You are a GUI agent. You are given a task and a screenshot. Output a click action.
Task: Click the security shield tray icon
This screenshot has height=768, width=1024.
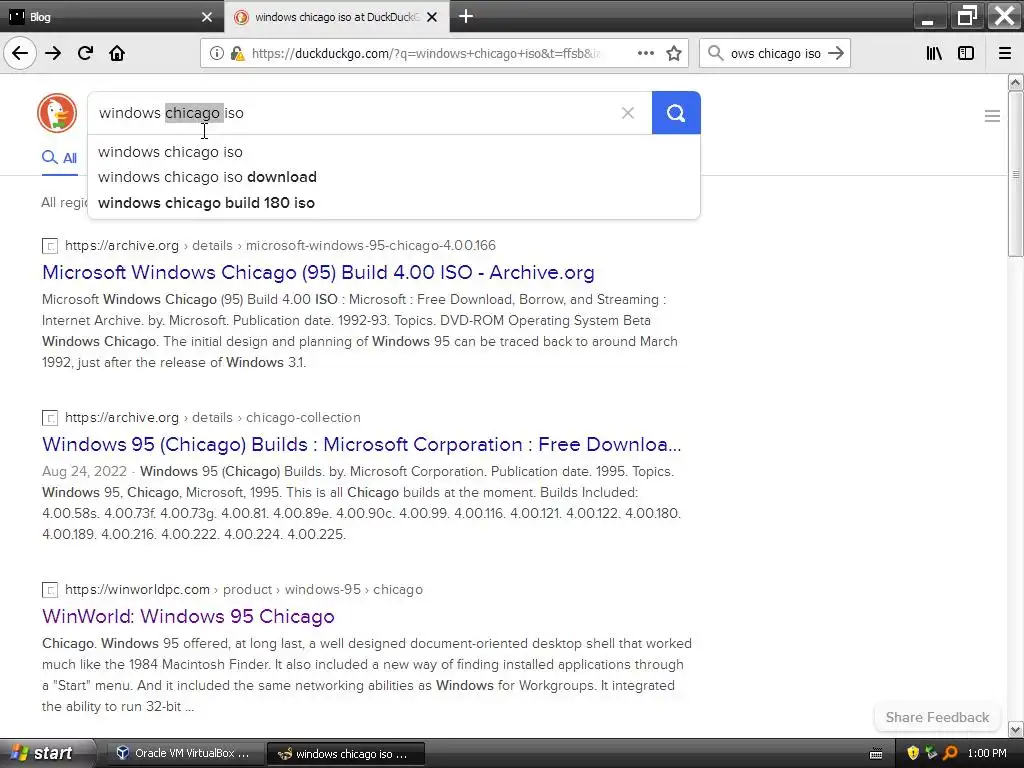(913, 753)
